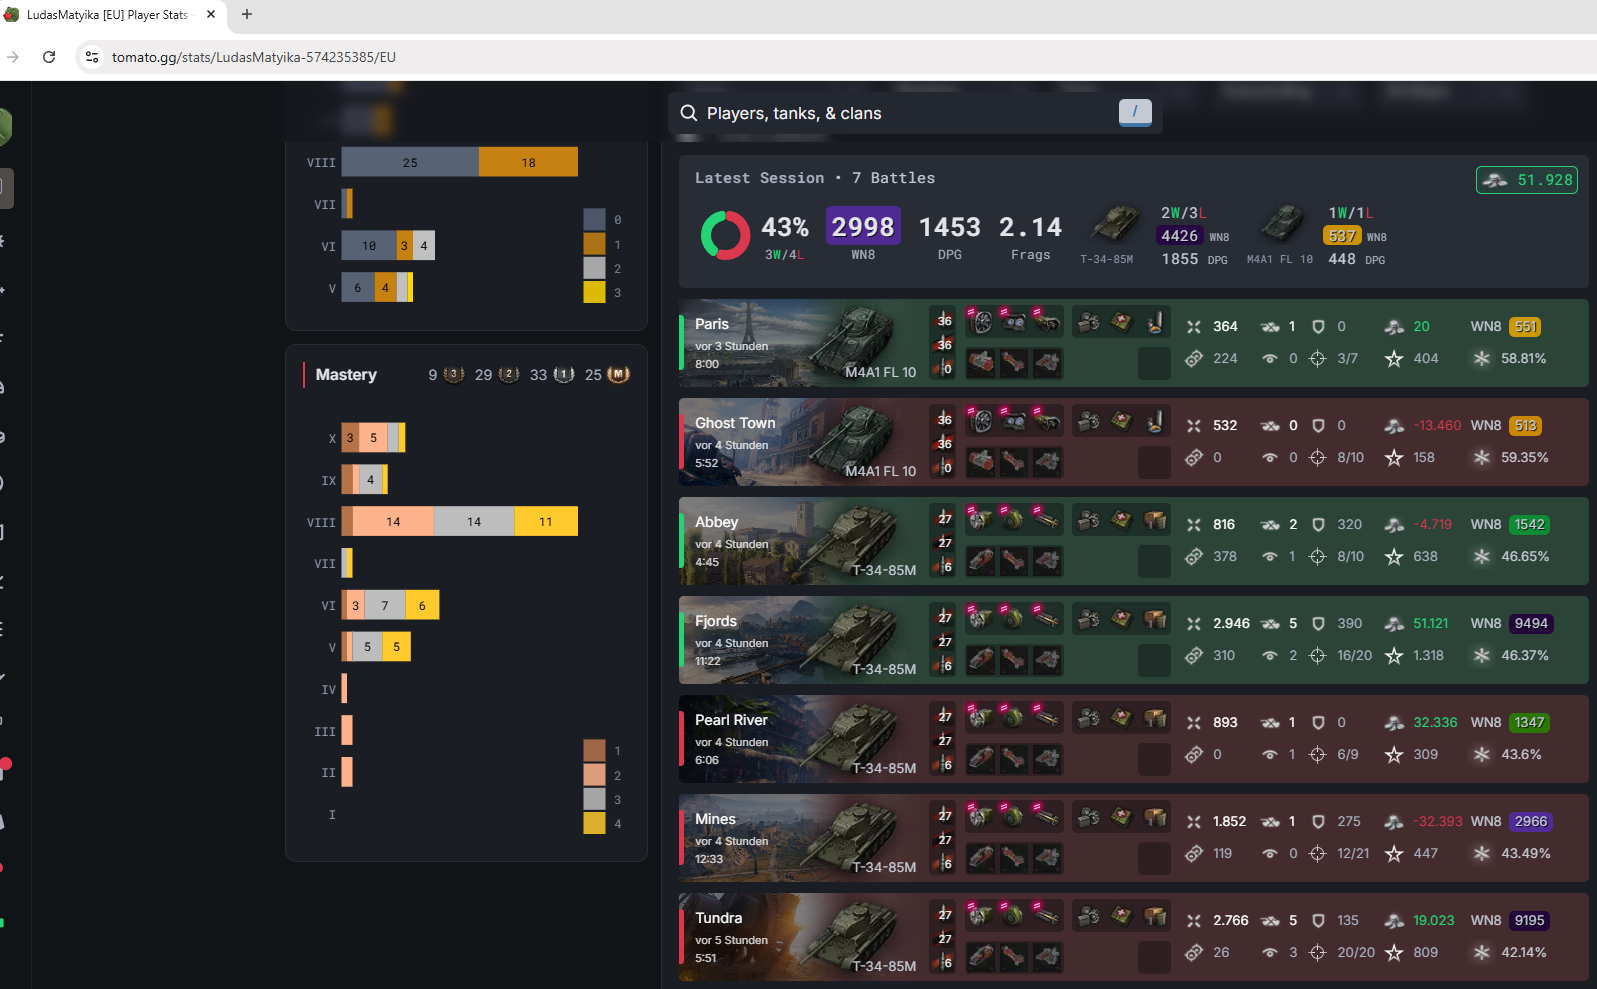Open the Abbey battle entry
This screenshot has height=989, width=1597.
[1133, 541]
